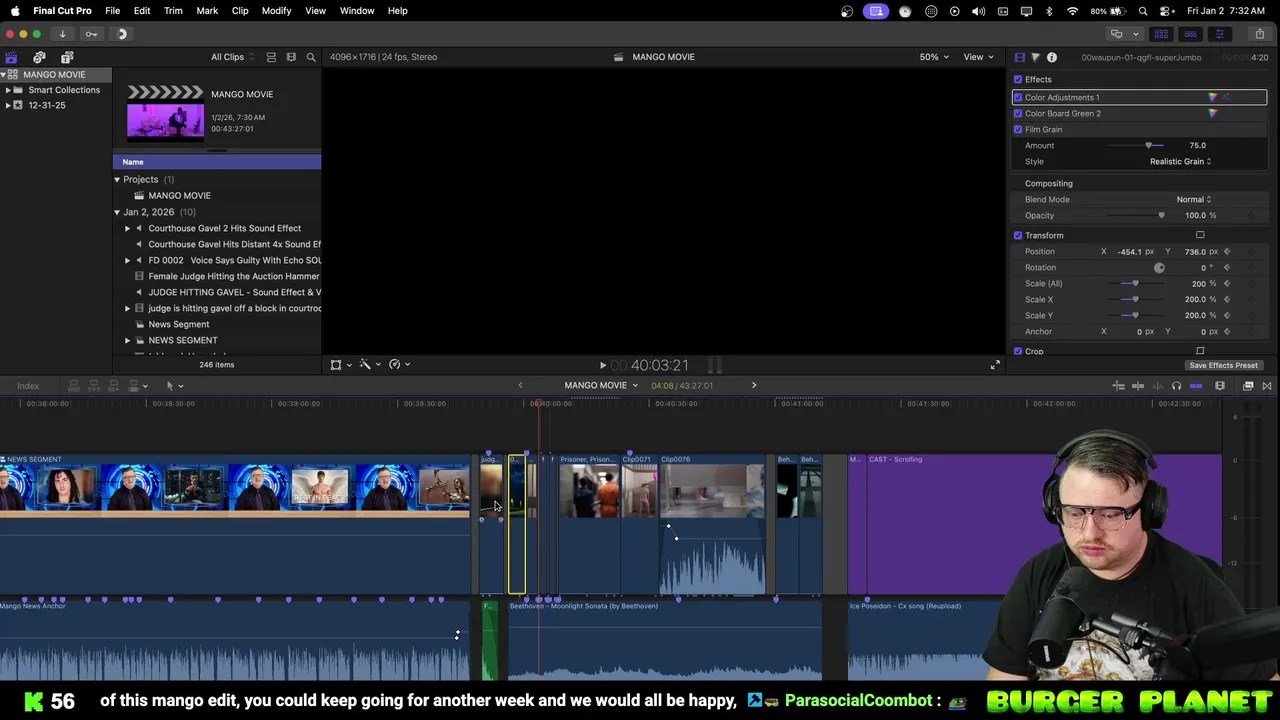Screen dimensions: 1280x720
Task: Uncheck the Film Grain effect
Action: (1018, 129)
